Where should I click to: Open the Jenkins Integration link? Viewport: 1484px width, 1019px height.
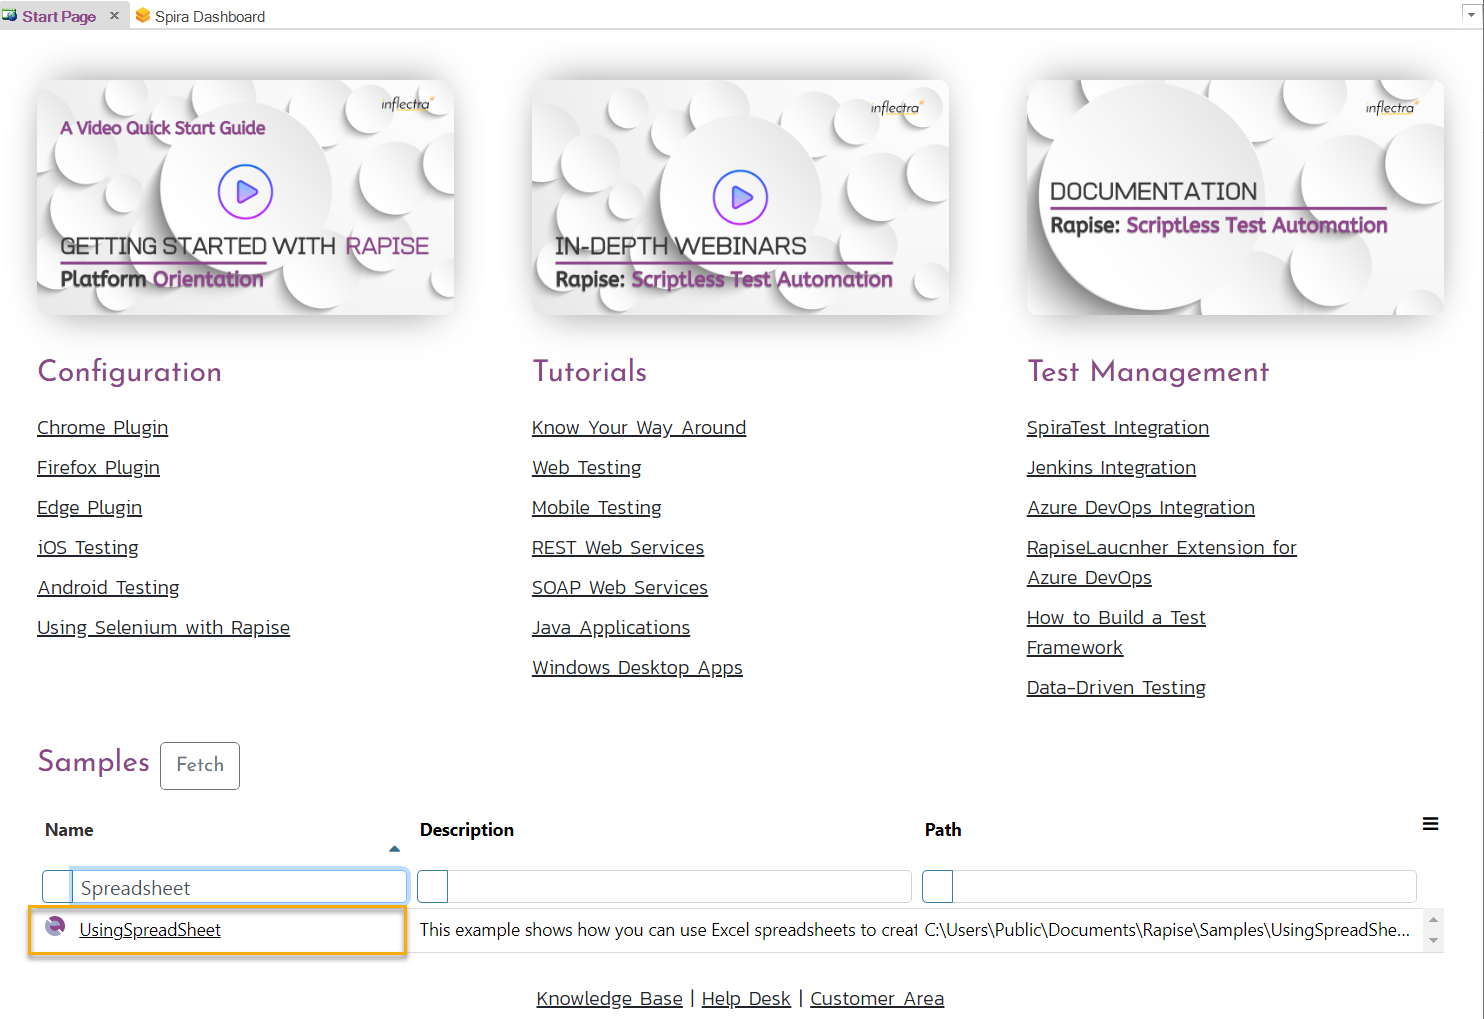click(1111, 468)
